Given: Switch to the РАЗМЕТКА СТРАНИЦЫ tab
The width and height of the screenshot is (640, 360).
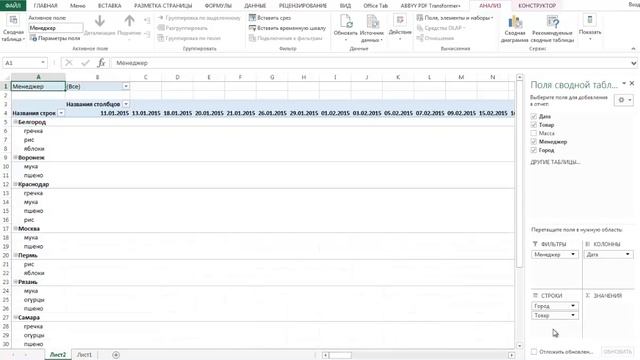Looking at the screenshot, I should [163, 6].
